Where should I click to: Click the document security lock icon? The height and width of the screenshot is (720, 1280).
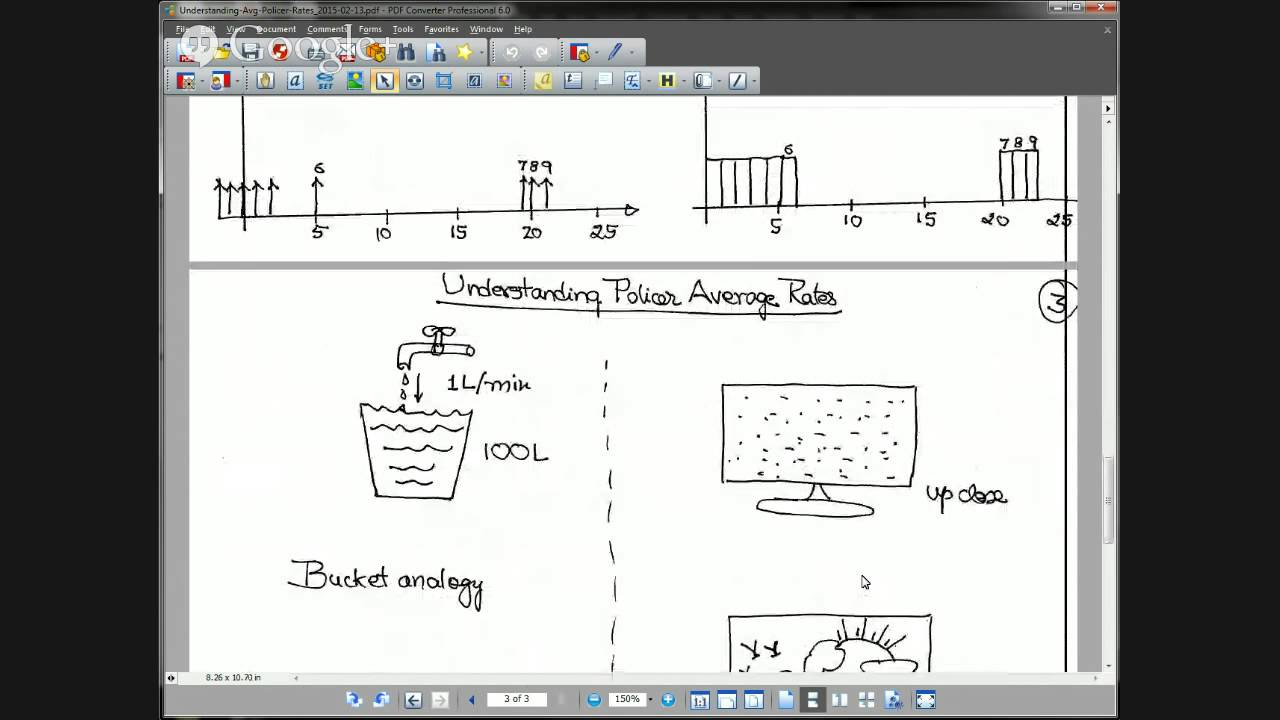pyautogui.click(x=579, y=52)
